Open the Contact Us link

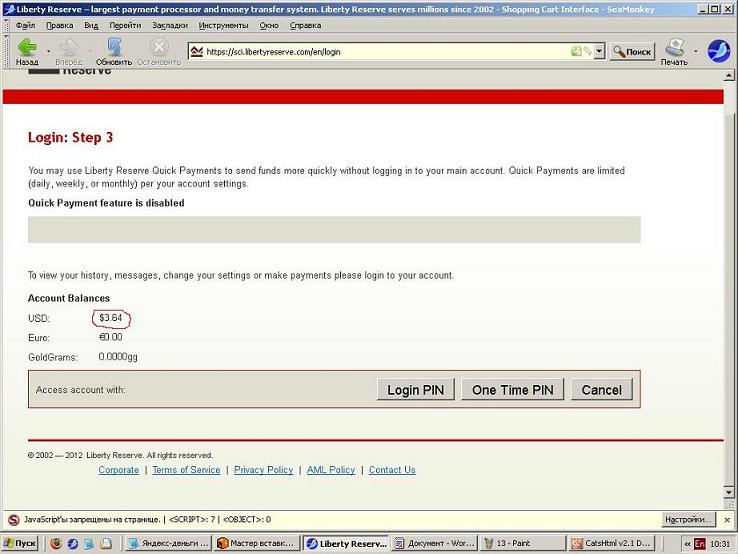(x=392, y=470)
